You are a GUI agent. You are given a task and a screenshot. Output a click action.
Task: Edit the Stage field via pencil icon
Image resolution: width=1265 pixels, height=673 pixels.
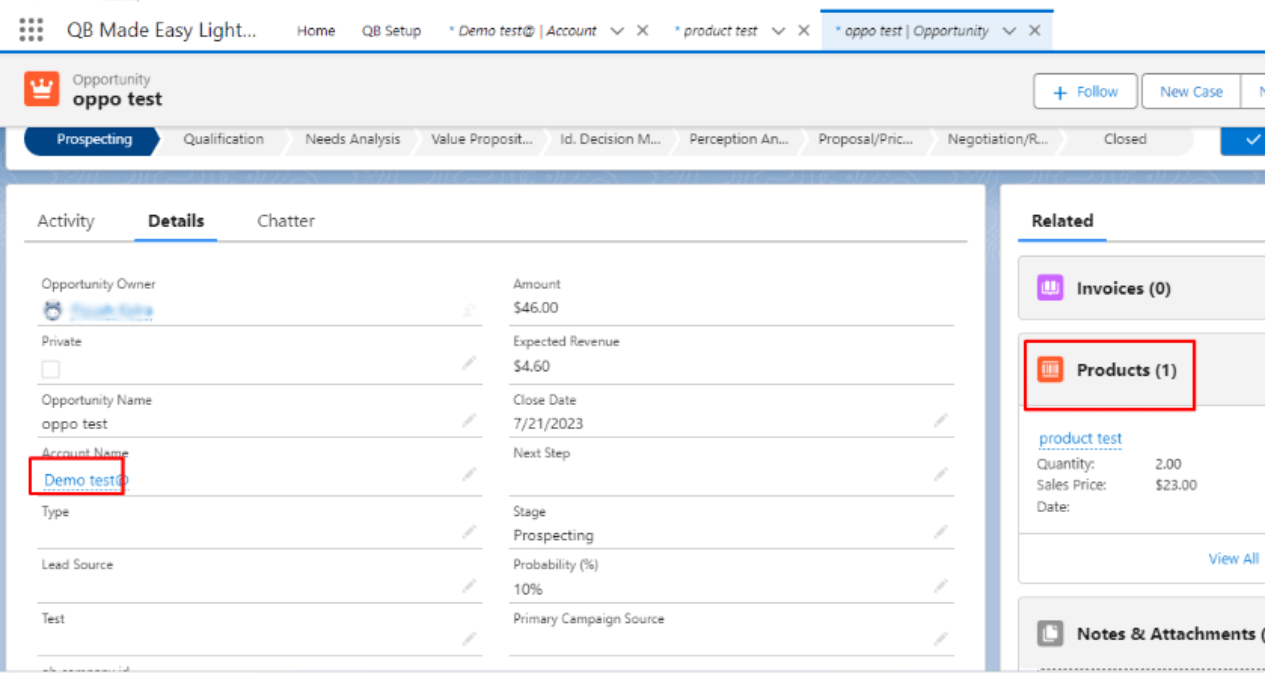(940, 532)
